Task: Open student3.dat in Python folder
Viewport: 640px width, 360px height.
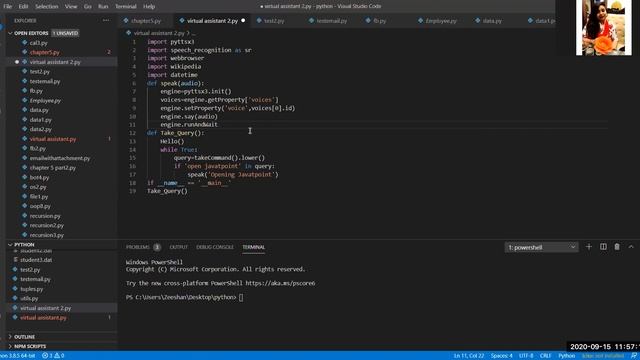Action: click(x=36, y=260)
